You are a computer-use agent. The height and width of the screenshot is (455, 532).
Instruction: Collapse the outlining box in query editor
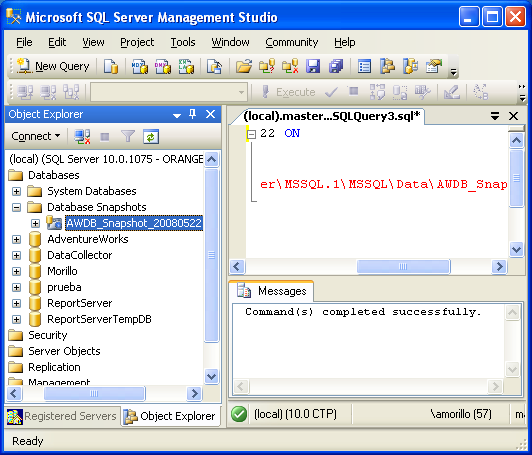pyautogui.click(x=251, y=134)
